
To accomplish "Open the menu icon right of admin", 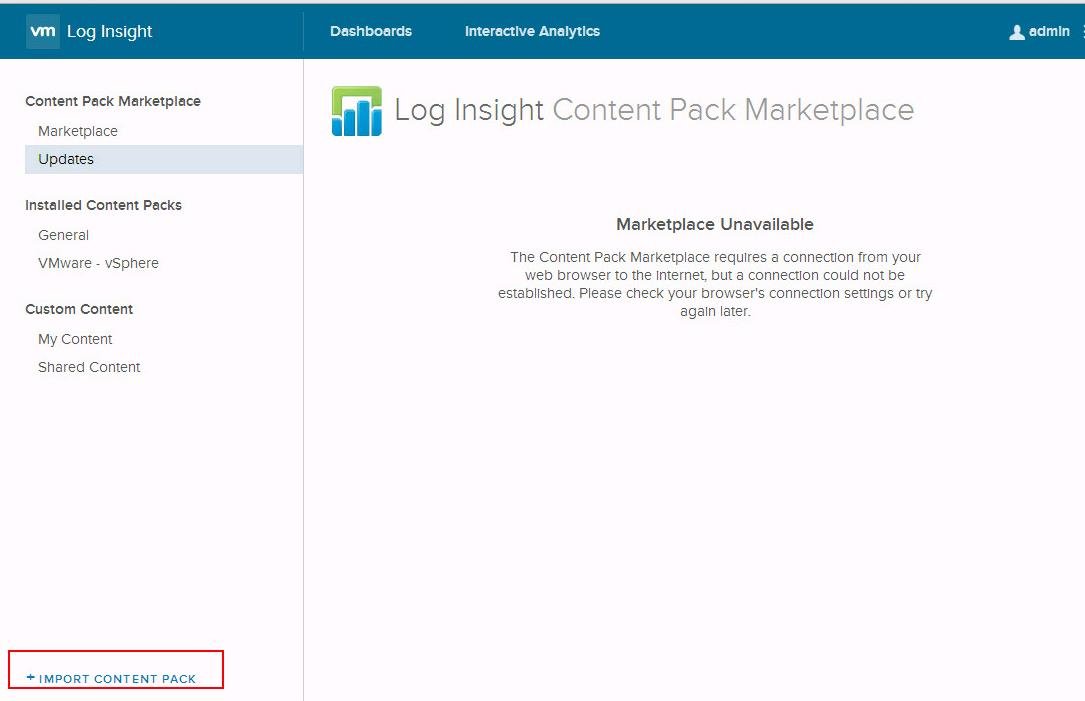I will click(x=1082, y=32).
